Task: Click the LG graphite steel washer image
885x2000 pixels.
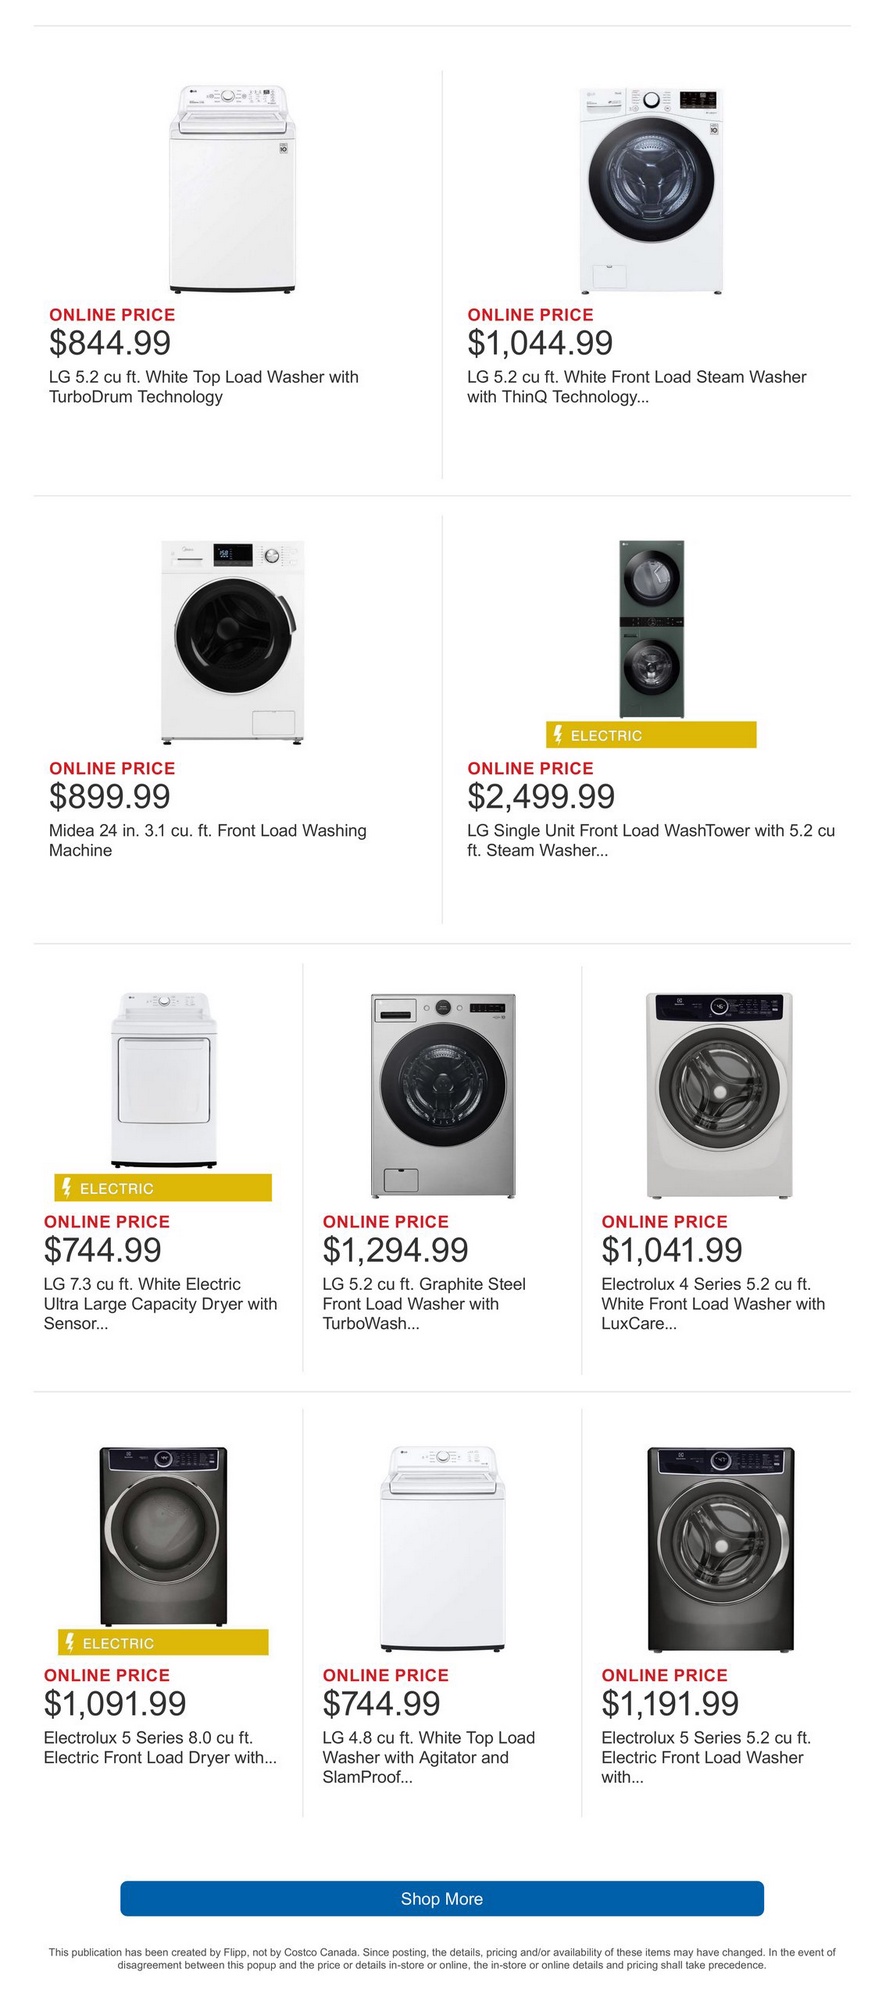Action: tap(443, 1095)
